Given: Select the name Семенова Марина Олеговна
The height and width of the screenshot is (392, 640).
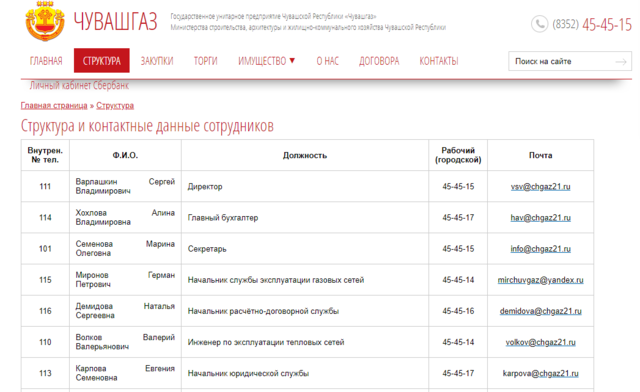Looking at the screenshot, I should 125,248.
